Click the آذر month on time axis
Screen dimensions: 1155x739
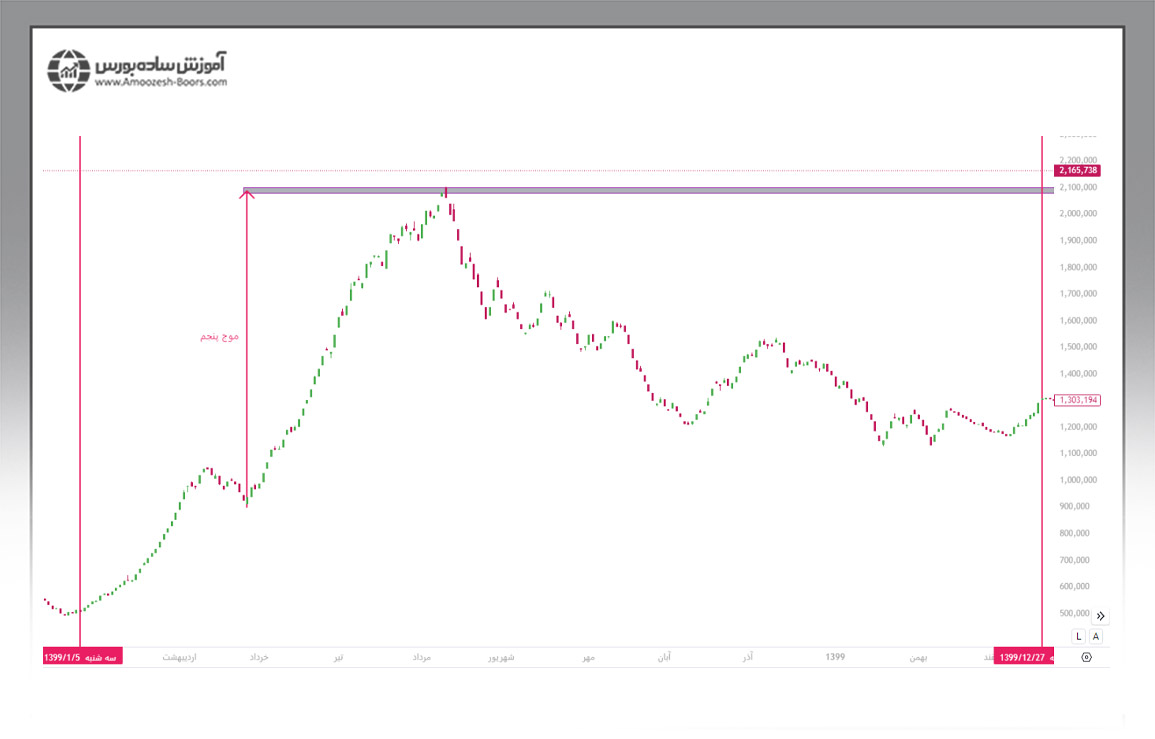tap(746, 658)
